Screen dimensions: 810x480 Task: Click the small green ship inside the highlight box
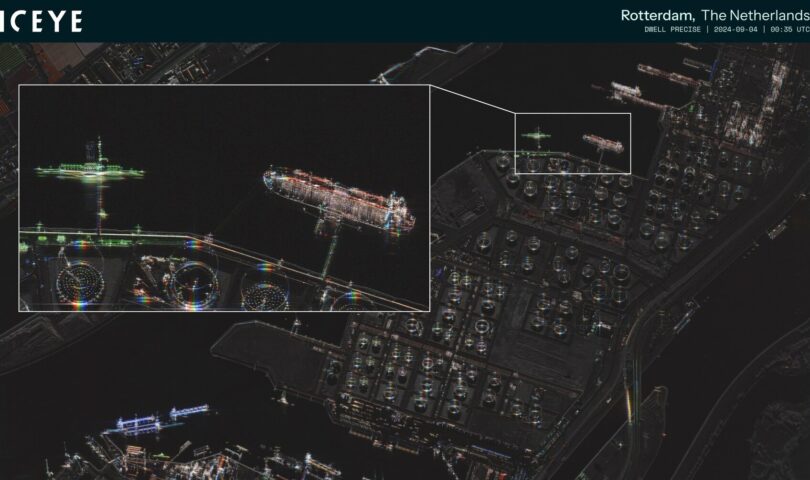coord(535,134)
